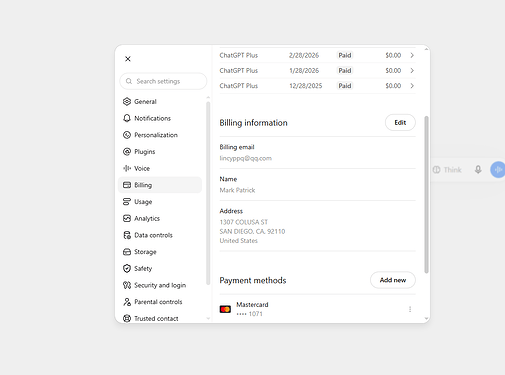This screenshot has height=375, width=505.
Task: Click microphone icon behind dialog
Action: [478, 170]
